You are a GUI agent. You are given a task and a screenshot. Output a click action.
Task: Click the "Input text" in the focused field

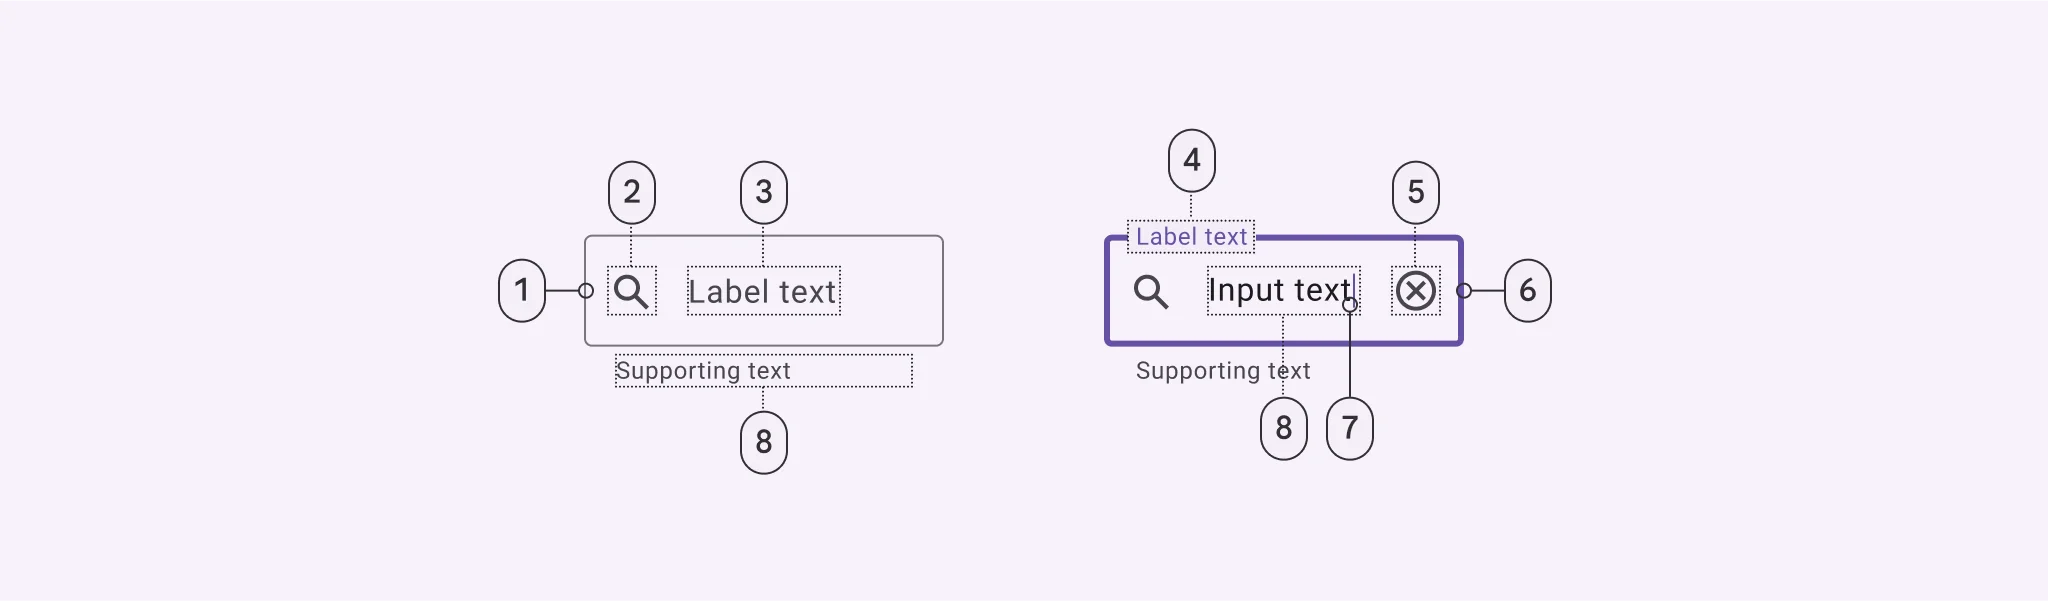1279,290
